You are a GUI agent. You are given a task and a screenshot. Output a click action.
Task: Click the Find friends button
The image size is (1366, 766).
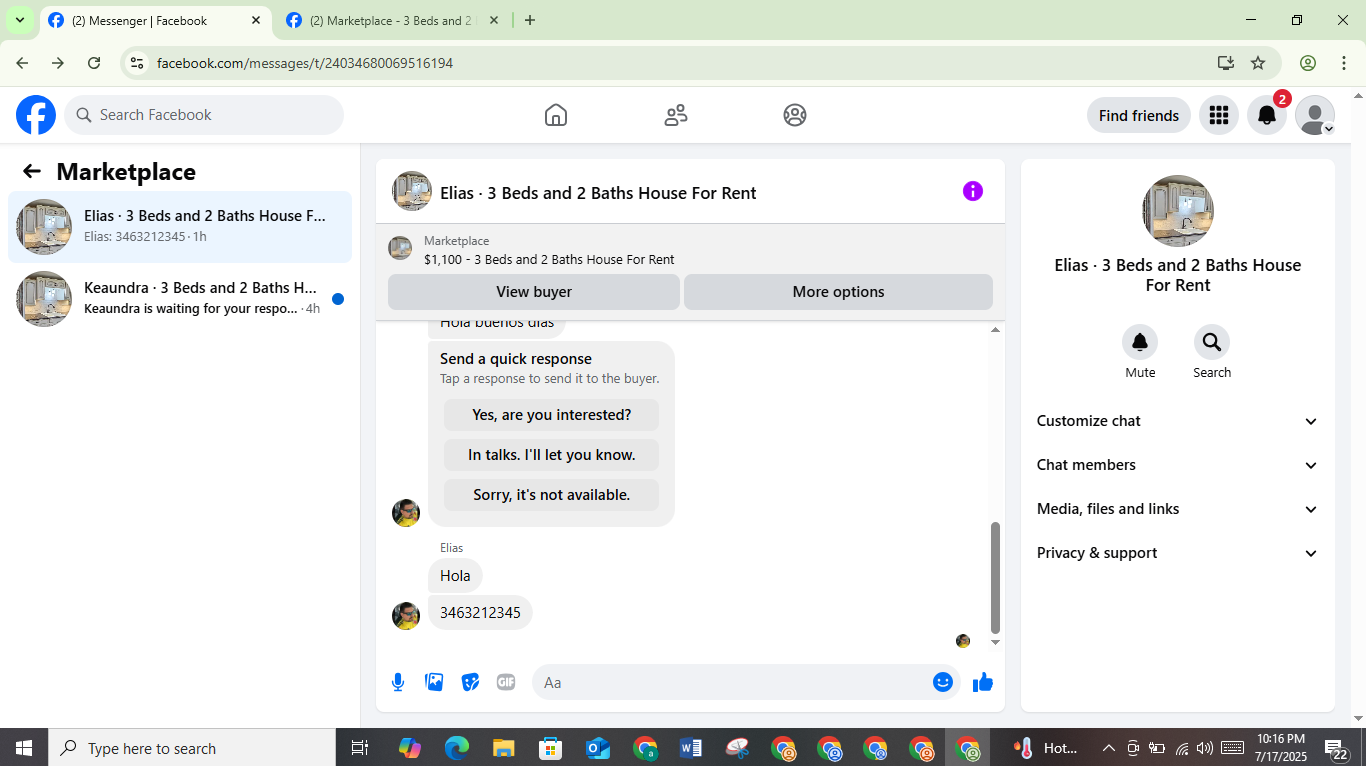point(1139,115)
